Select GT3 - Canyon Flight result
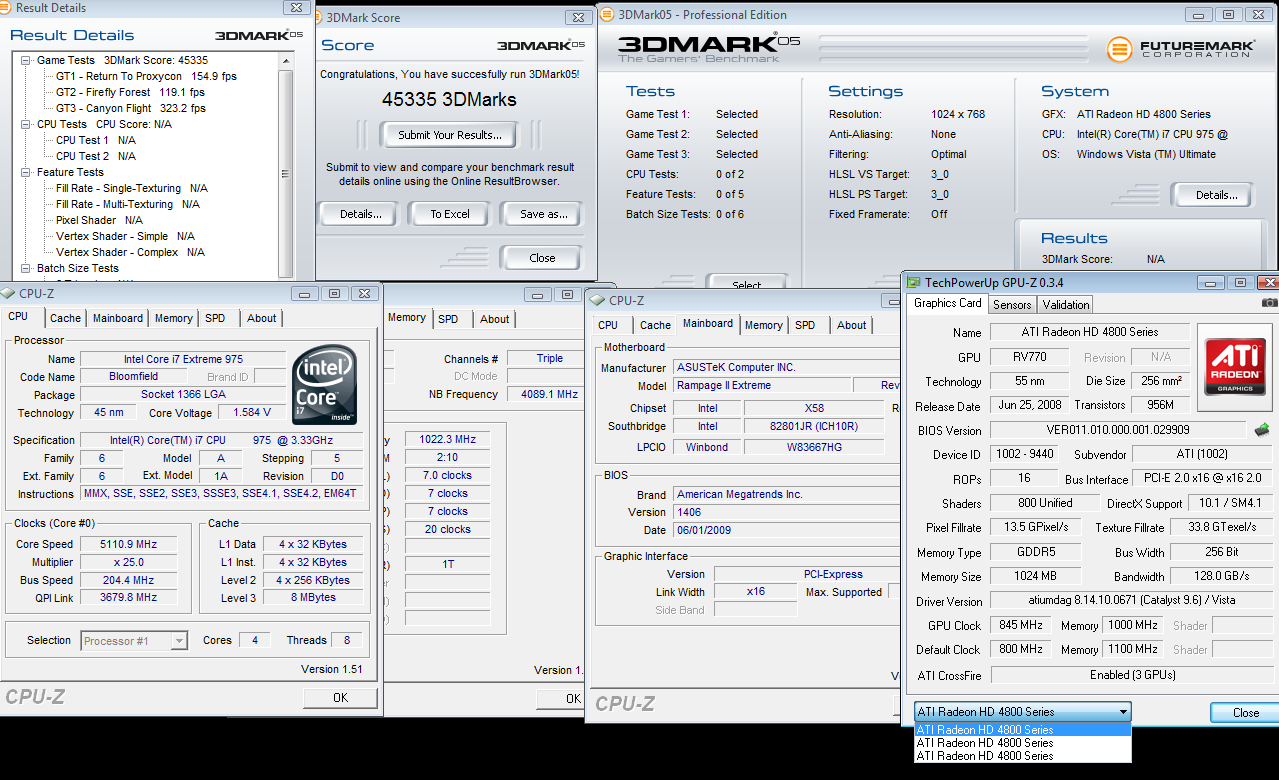This screenshot has width=1279, height=780. tap(131, 108)
